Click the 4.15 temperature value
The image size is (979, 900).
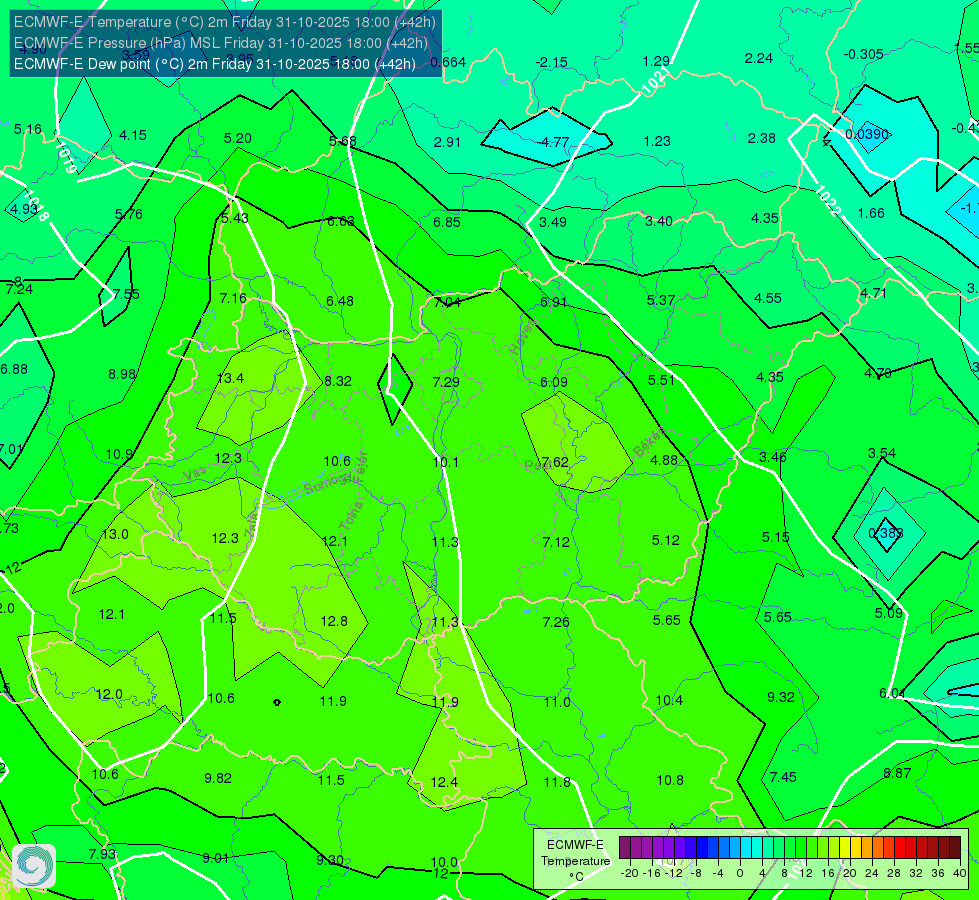[x=133, y=136]
